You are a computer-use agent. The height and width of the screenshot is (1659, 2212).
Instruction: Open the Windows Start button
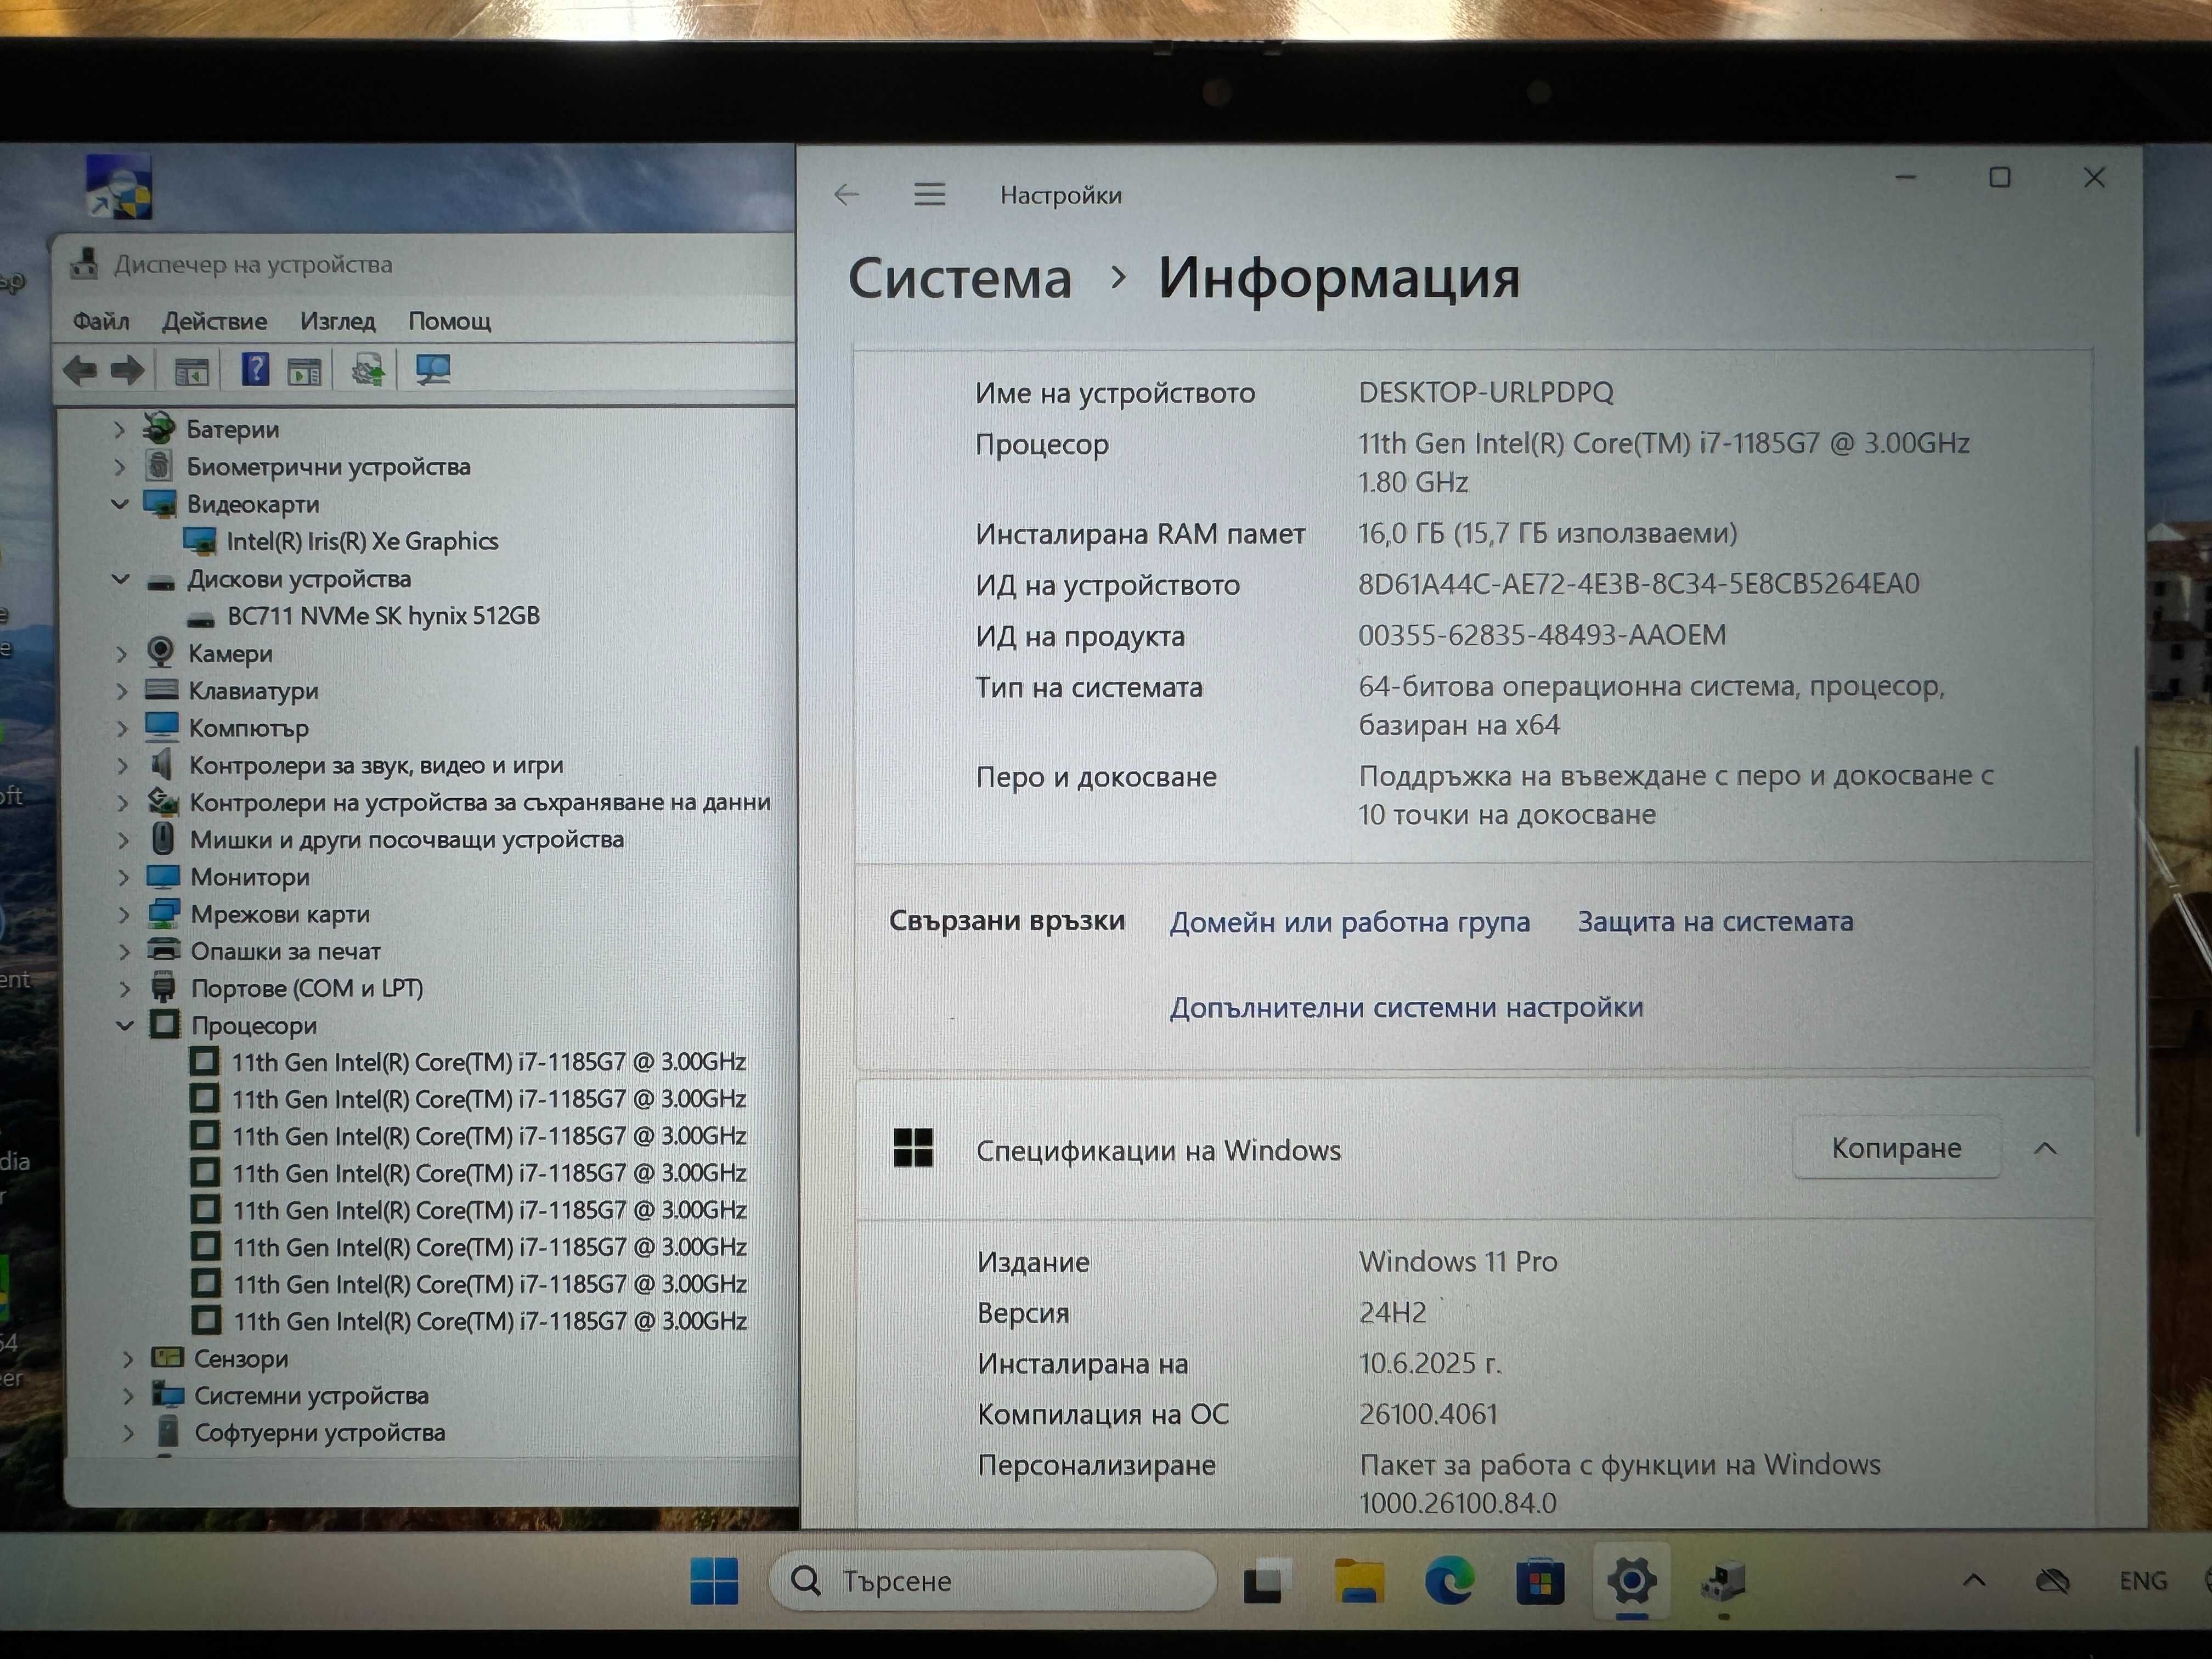[714, 1581]
